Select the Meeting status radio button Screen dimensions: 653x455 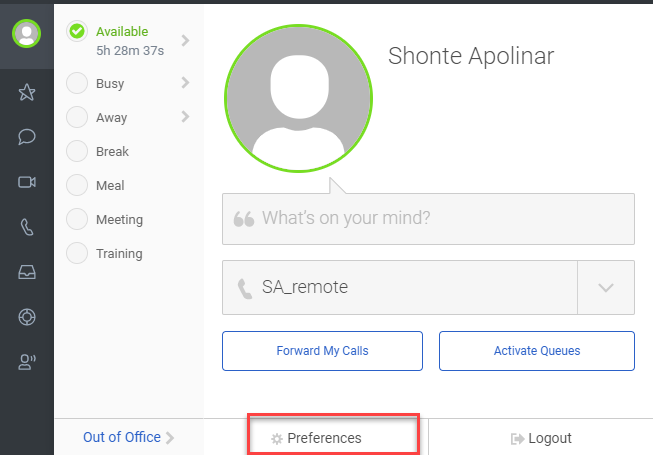coord(77,219)
